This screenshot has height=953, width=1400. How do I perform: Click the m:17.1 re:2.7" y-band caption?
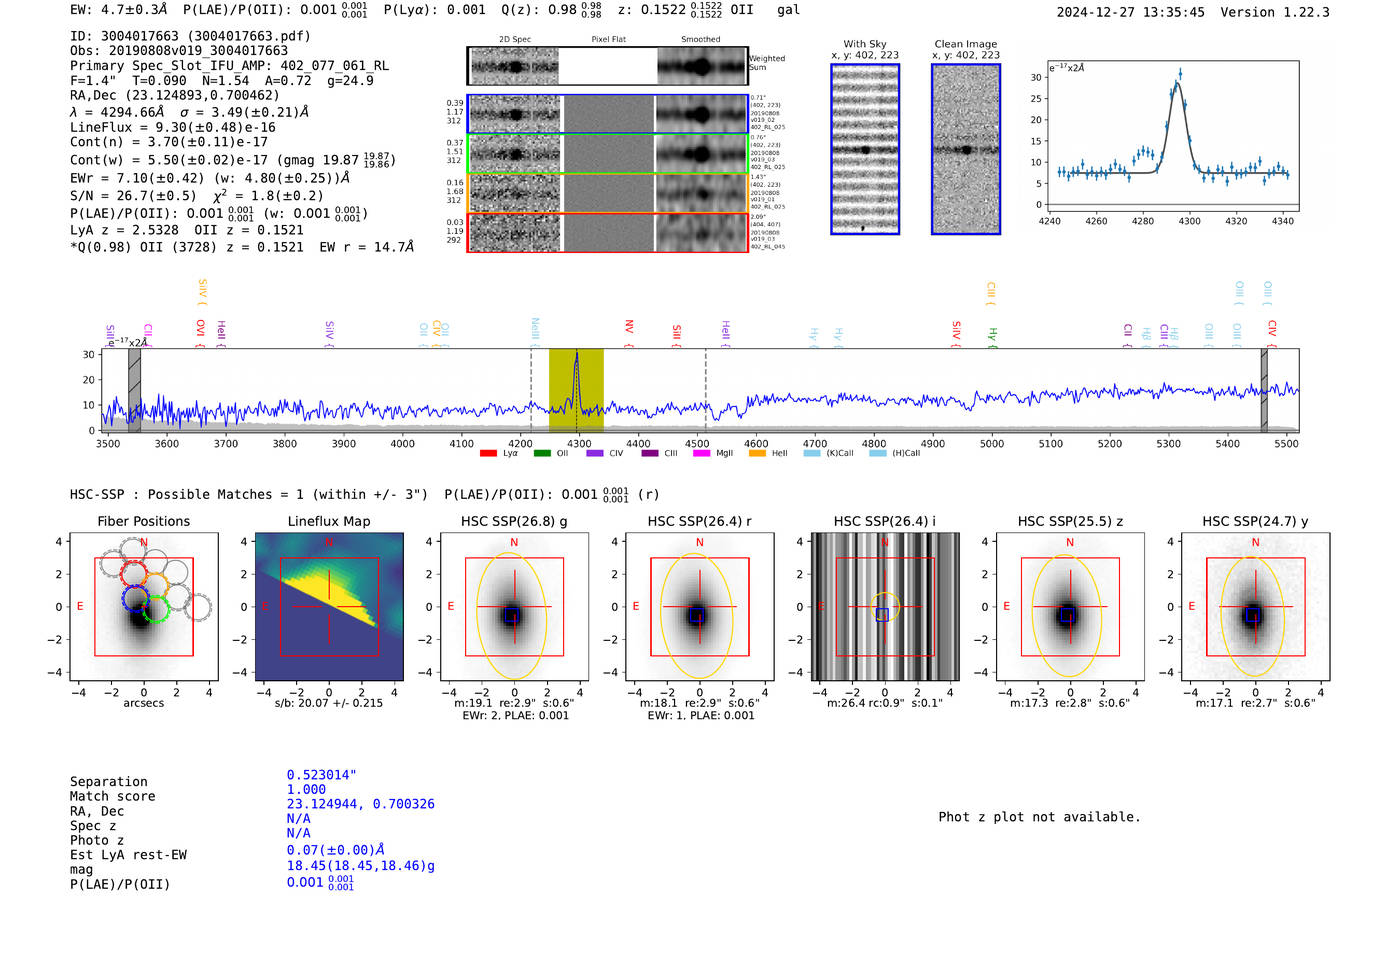click(1255, 703)
